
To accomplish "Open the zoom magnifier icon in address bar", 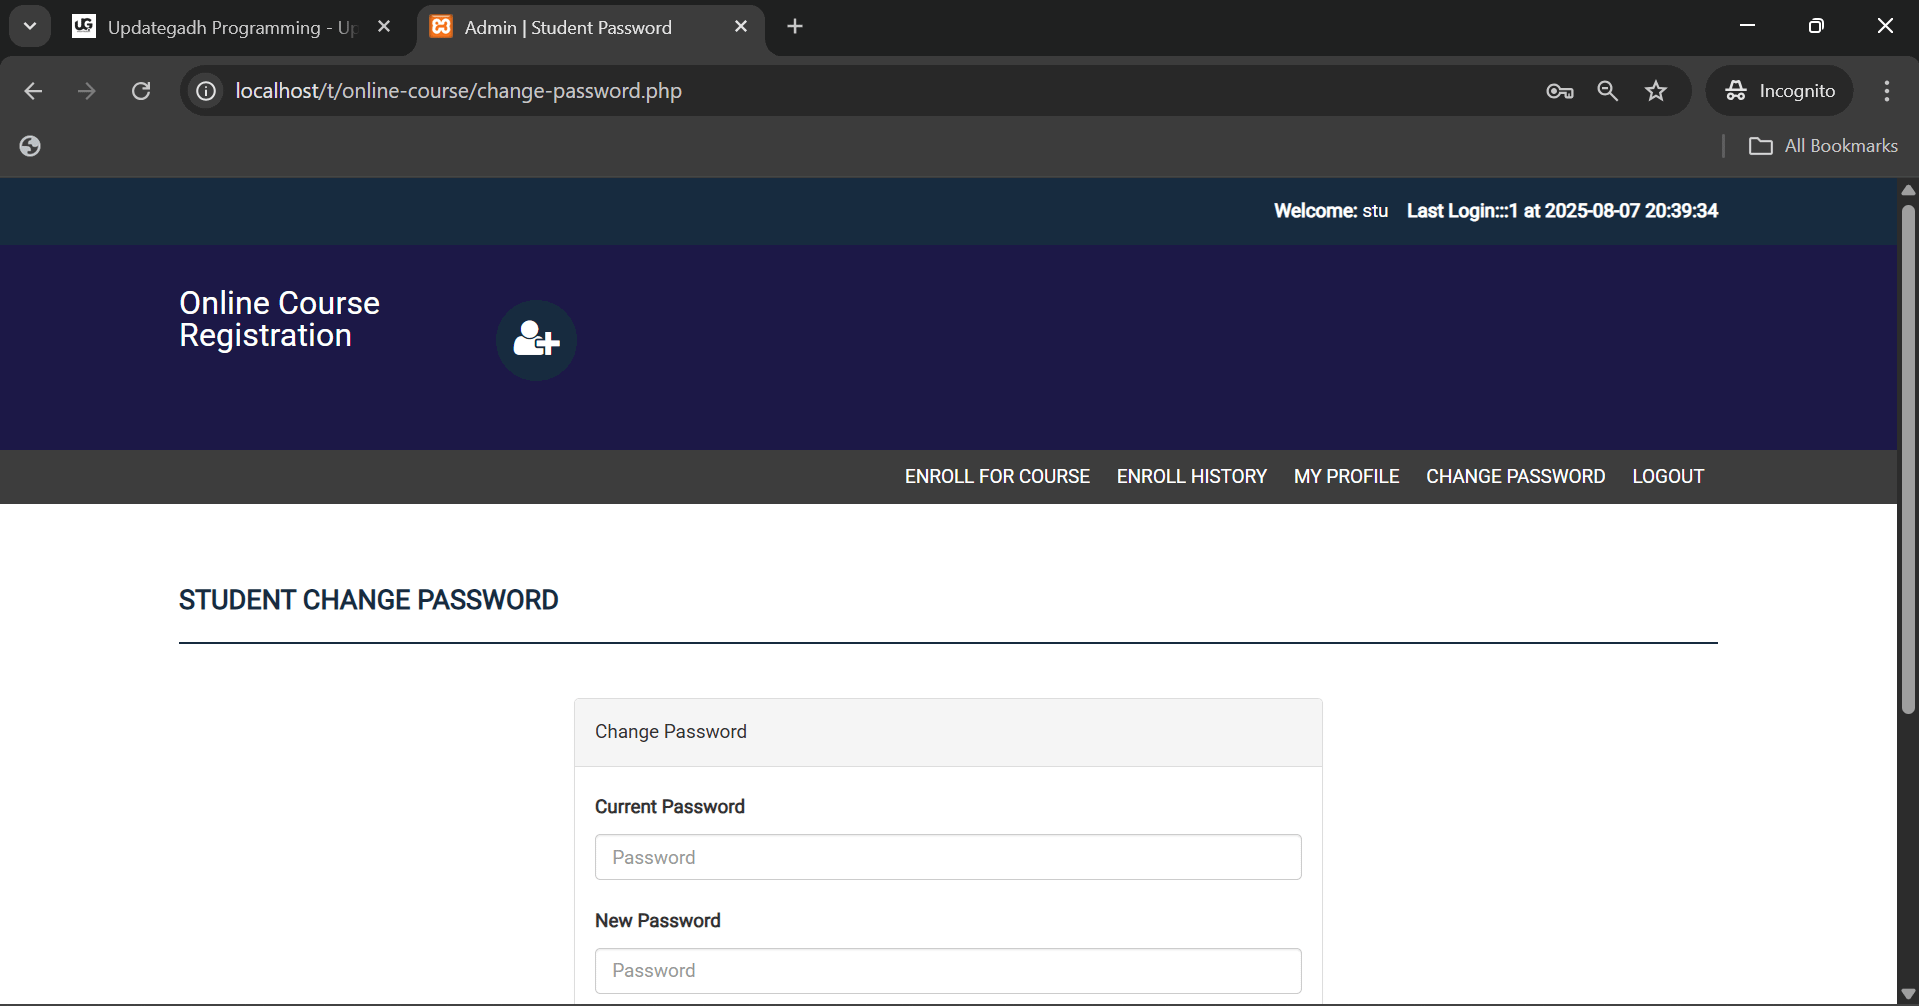I will [1607, 91].
